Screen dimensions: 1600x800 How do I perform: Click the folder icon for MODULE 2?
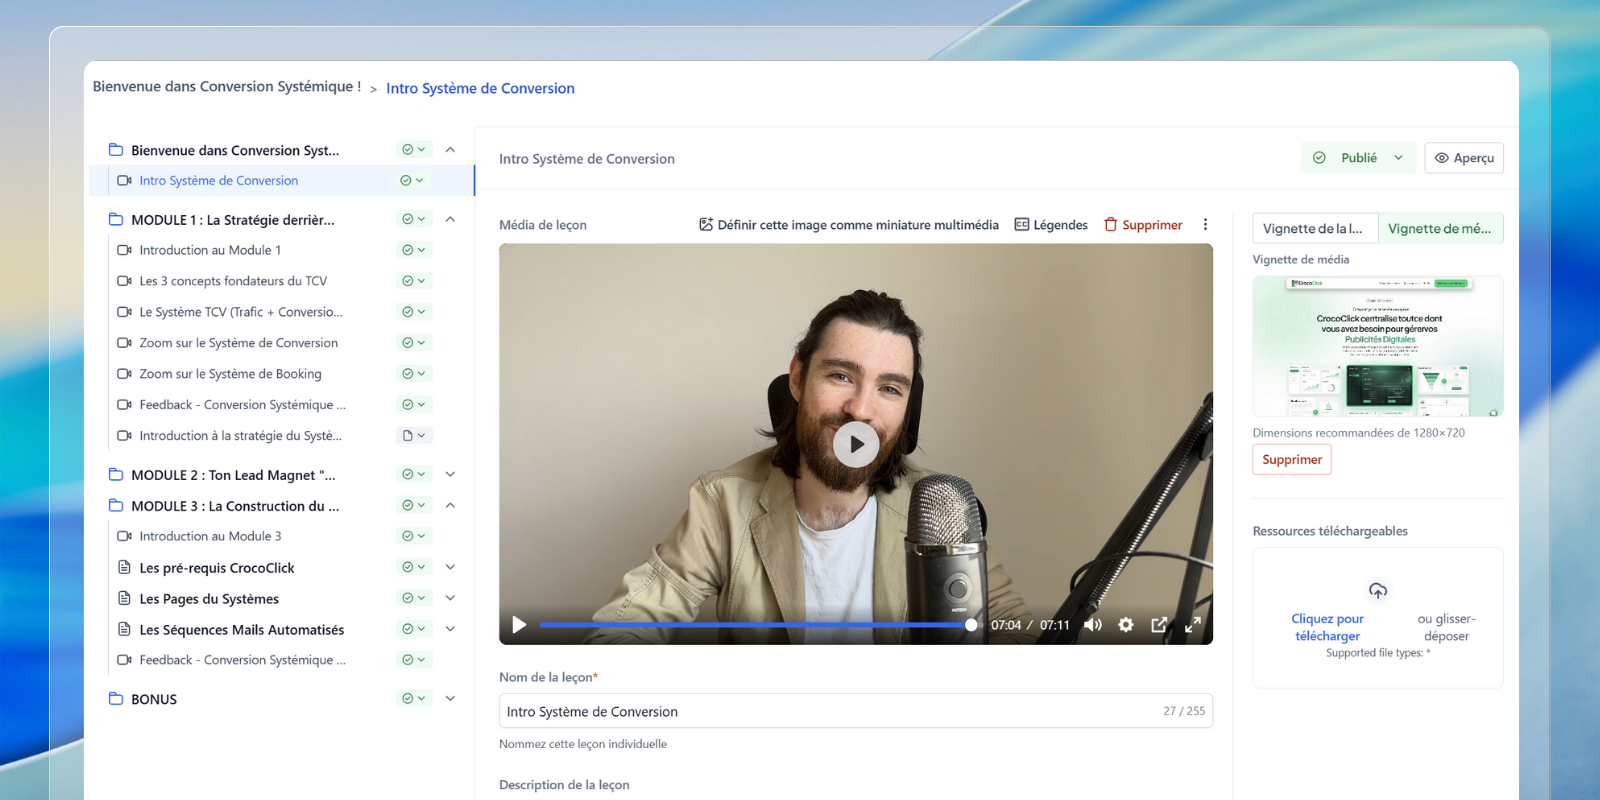pos(116,475)
